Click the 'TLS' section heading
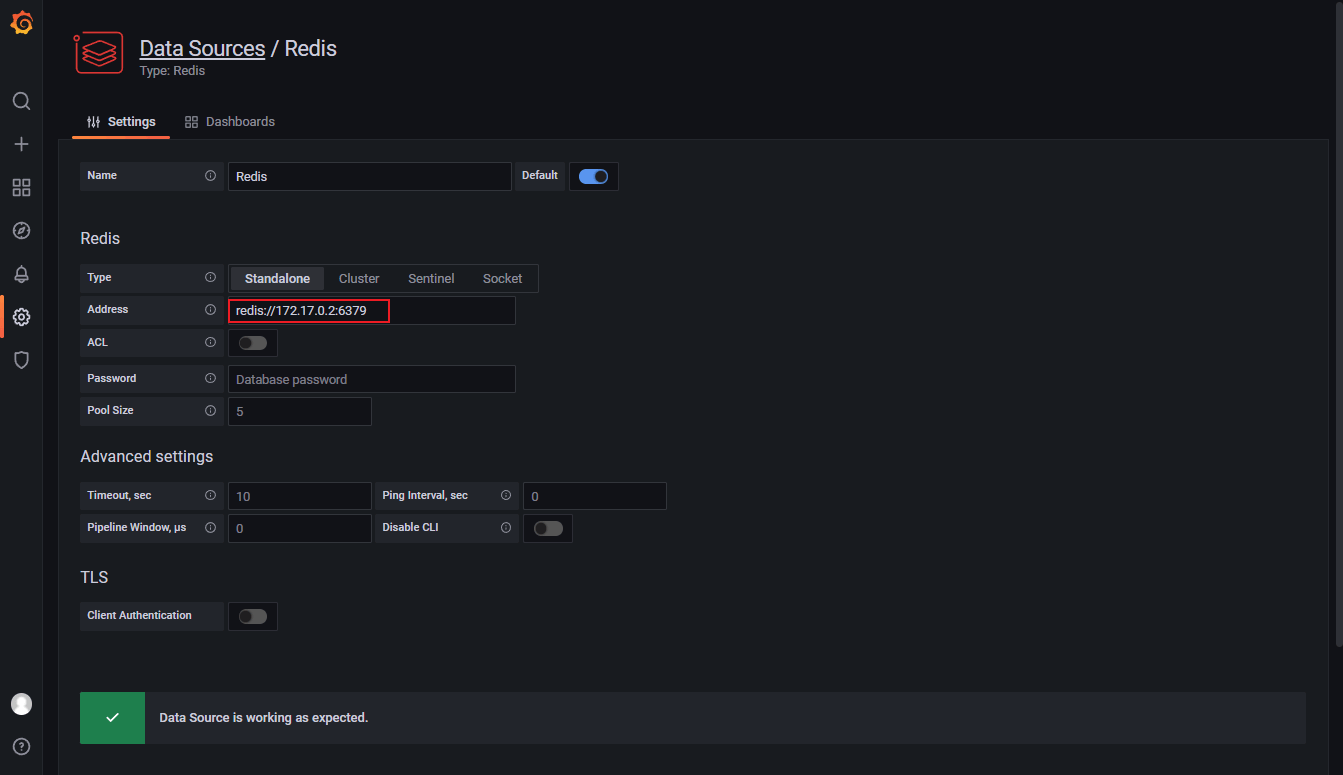Screen dimensions: 1343x775 [94, 577]
